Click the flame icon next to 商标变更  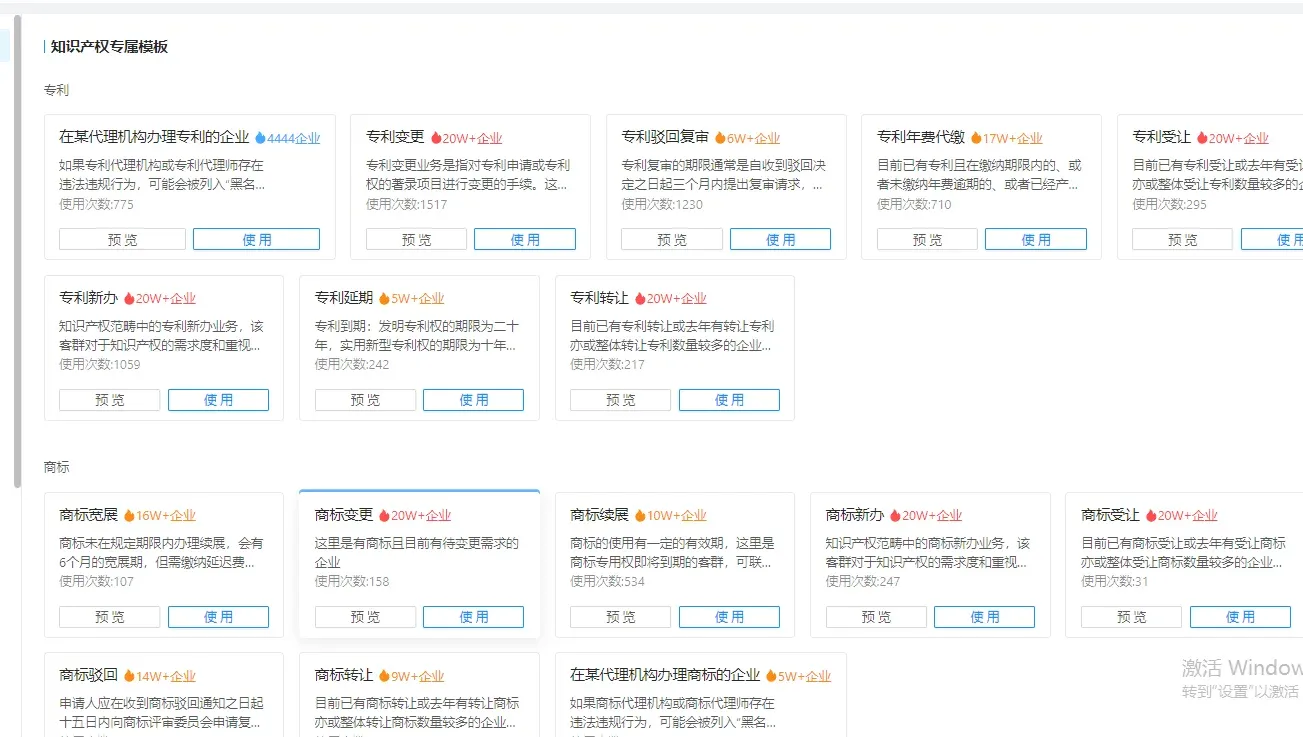[x=384, y=515]
